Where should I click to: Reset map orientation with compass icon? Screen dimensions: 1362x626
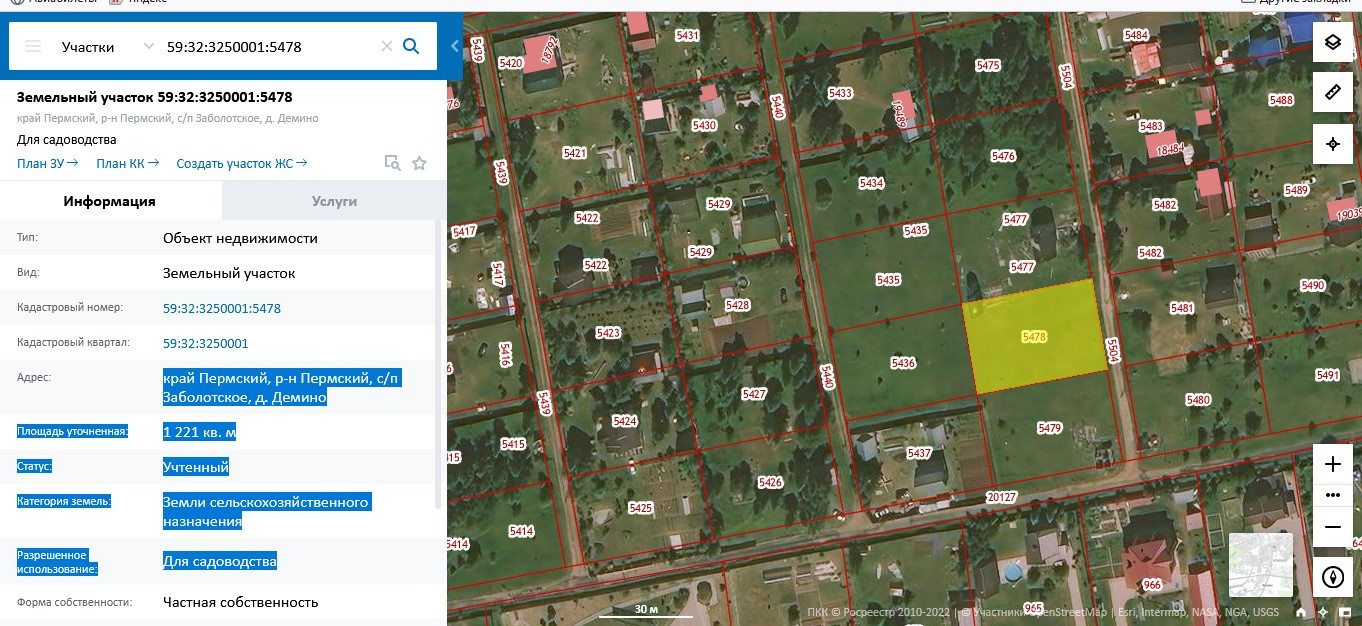click(1332, 577)
